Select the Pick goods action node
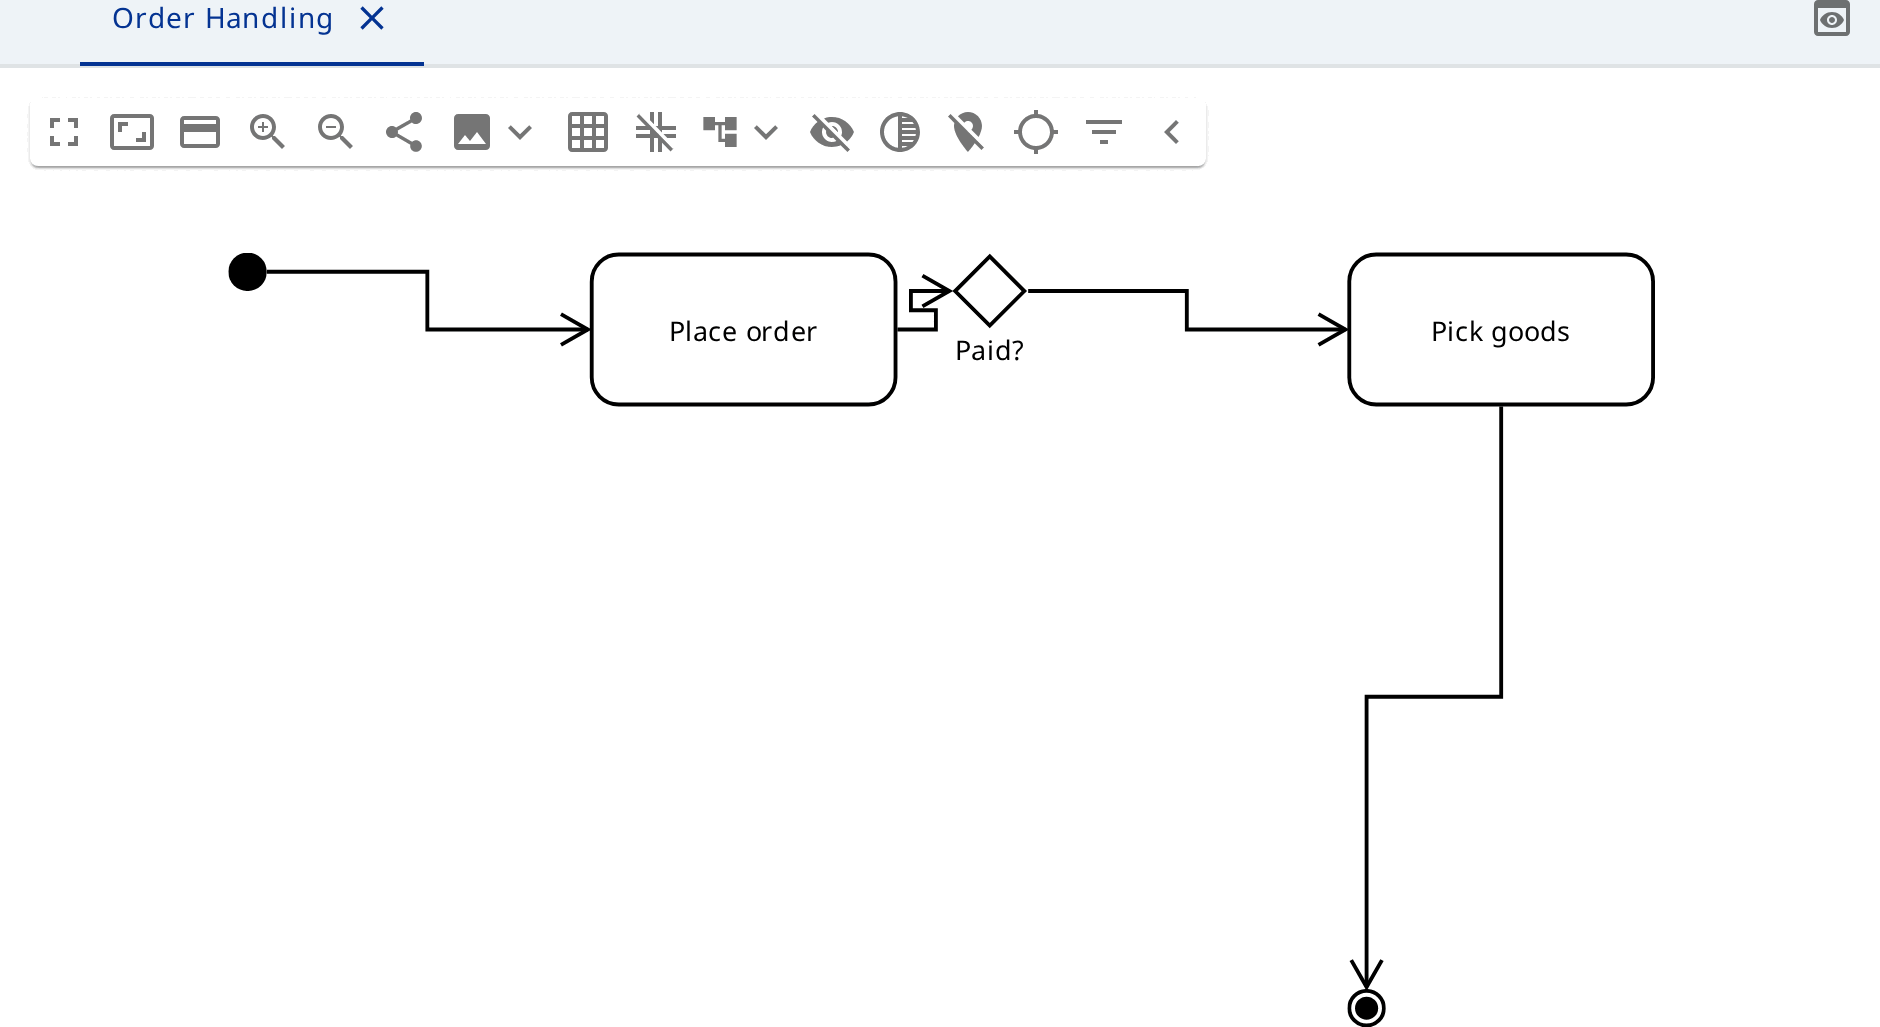The image size is (1880, 1027). point(1501,330)
